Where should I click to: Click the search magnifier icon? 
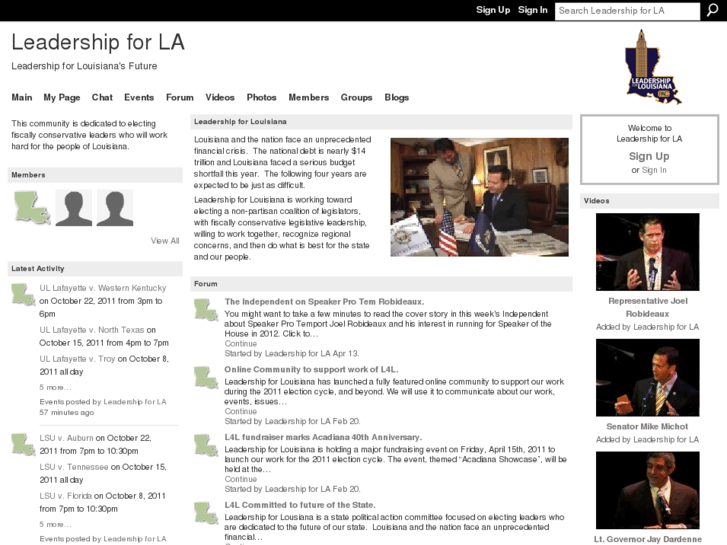[712, 10]
